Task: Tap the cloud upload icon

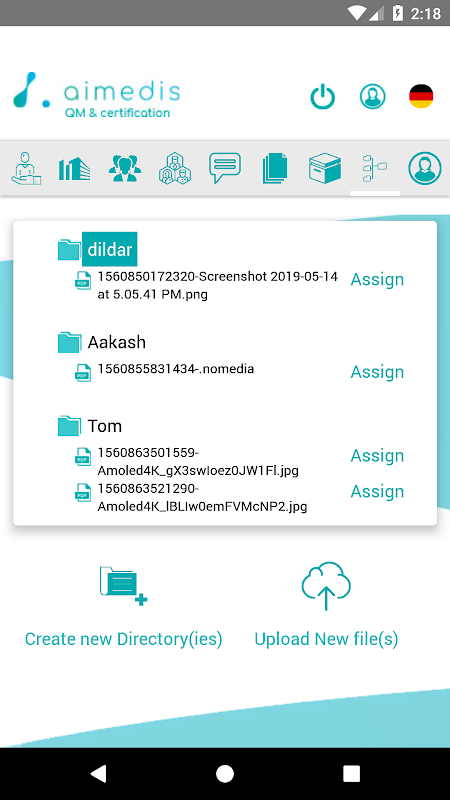Action: point(326,586)
